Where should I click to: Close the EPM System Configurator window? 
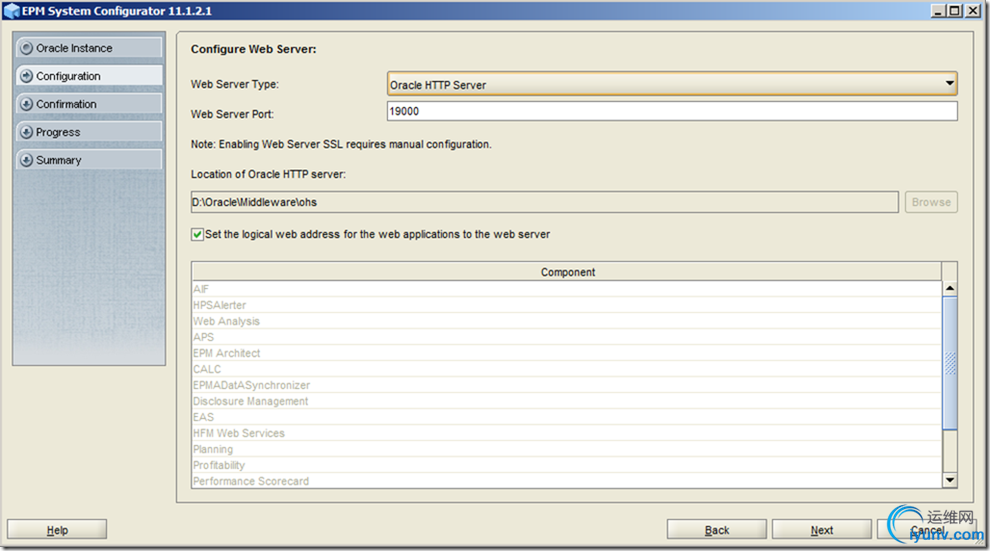pos(973,11)
